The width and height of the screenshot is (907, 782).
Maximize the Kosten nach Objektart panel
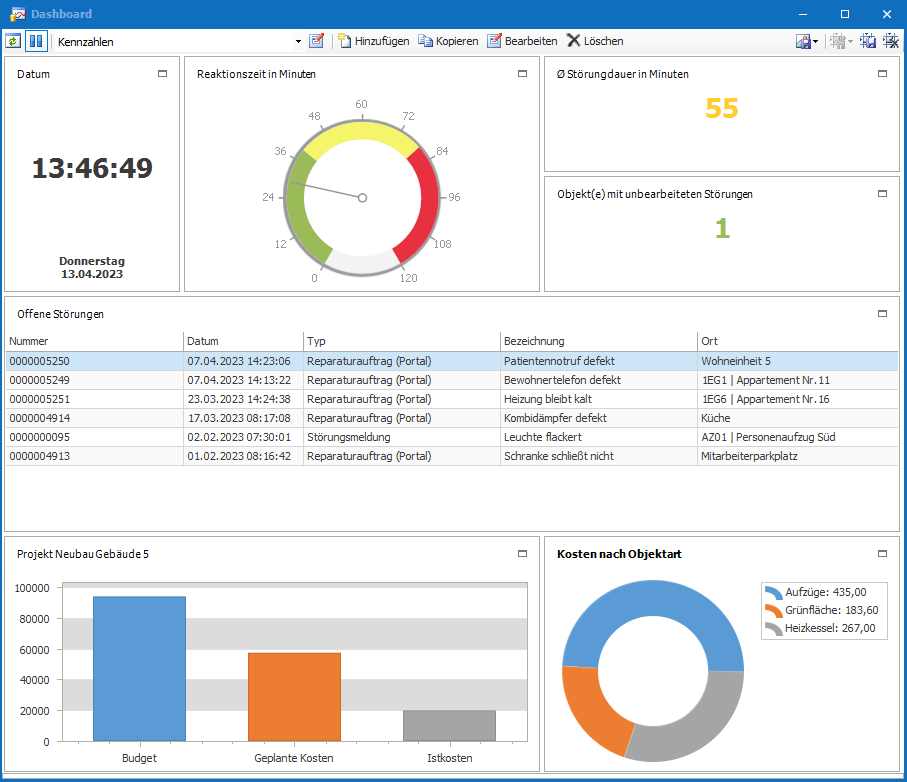pos(882,554)
